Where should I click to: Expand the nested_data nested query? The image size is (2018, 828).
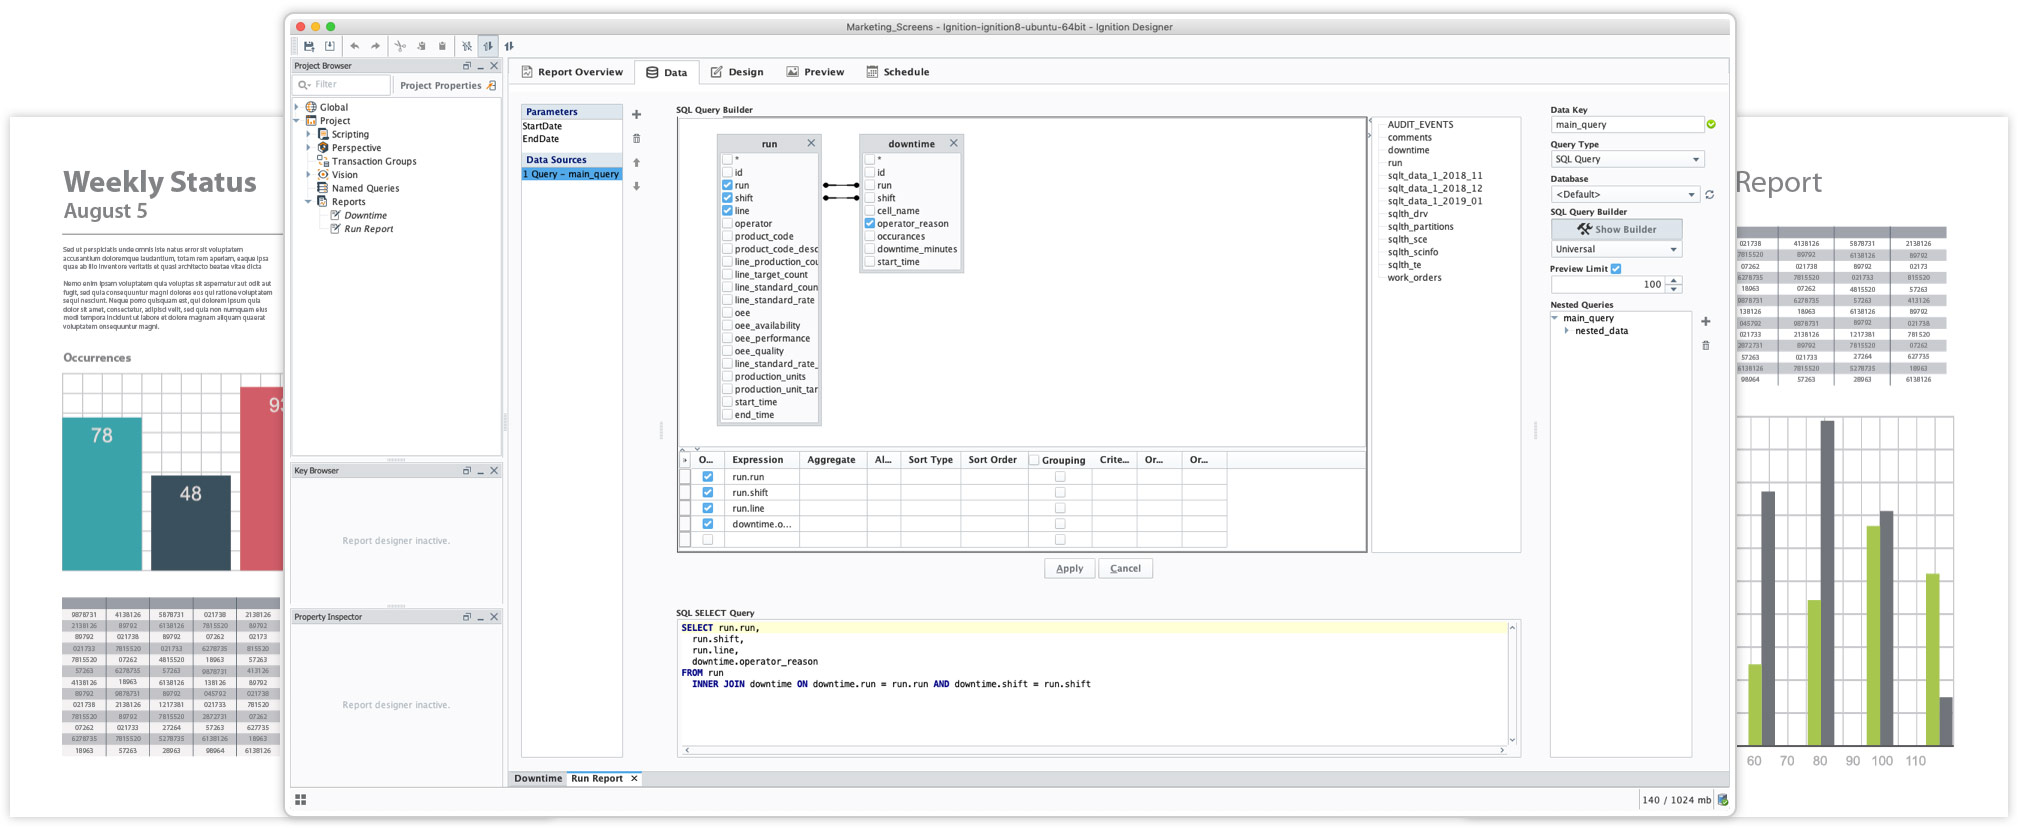pos(1566,330)
